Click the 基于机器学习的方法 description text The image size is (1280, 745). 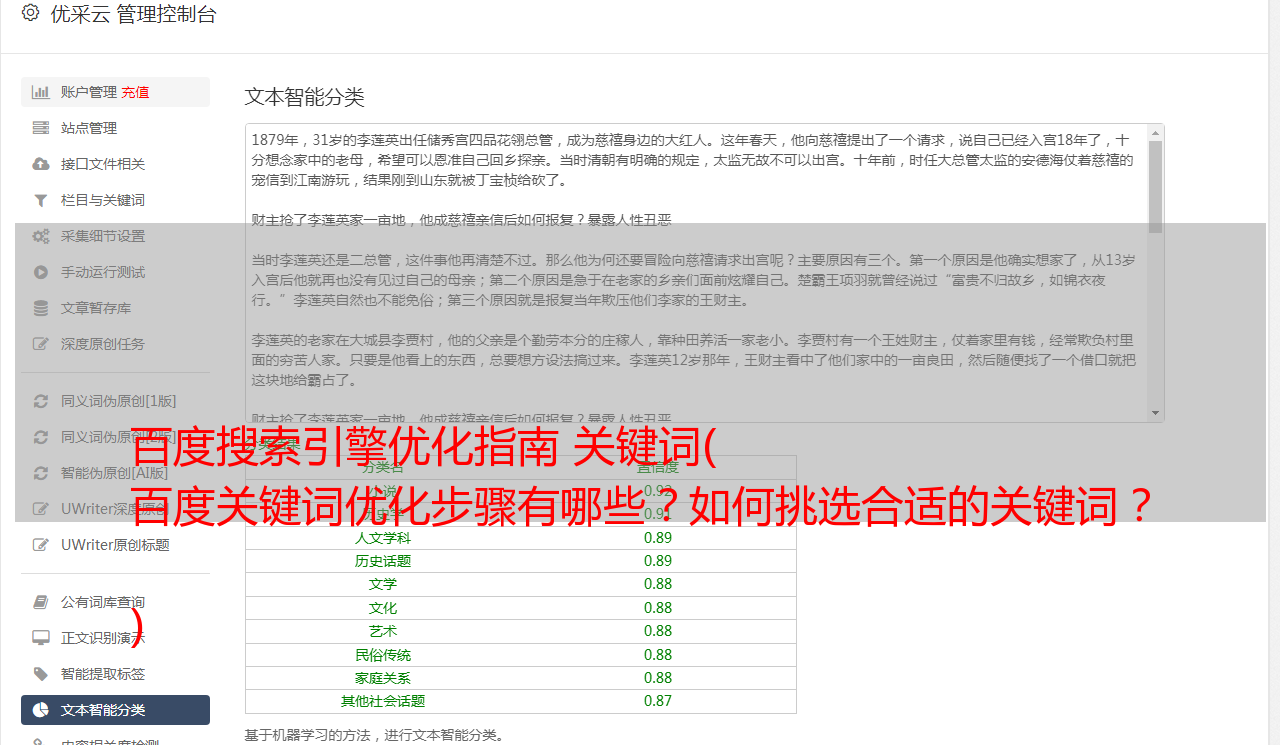[375, 735]
